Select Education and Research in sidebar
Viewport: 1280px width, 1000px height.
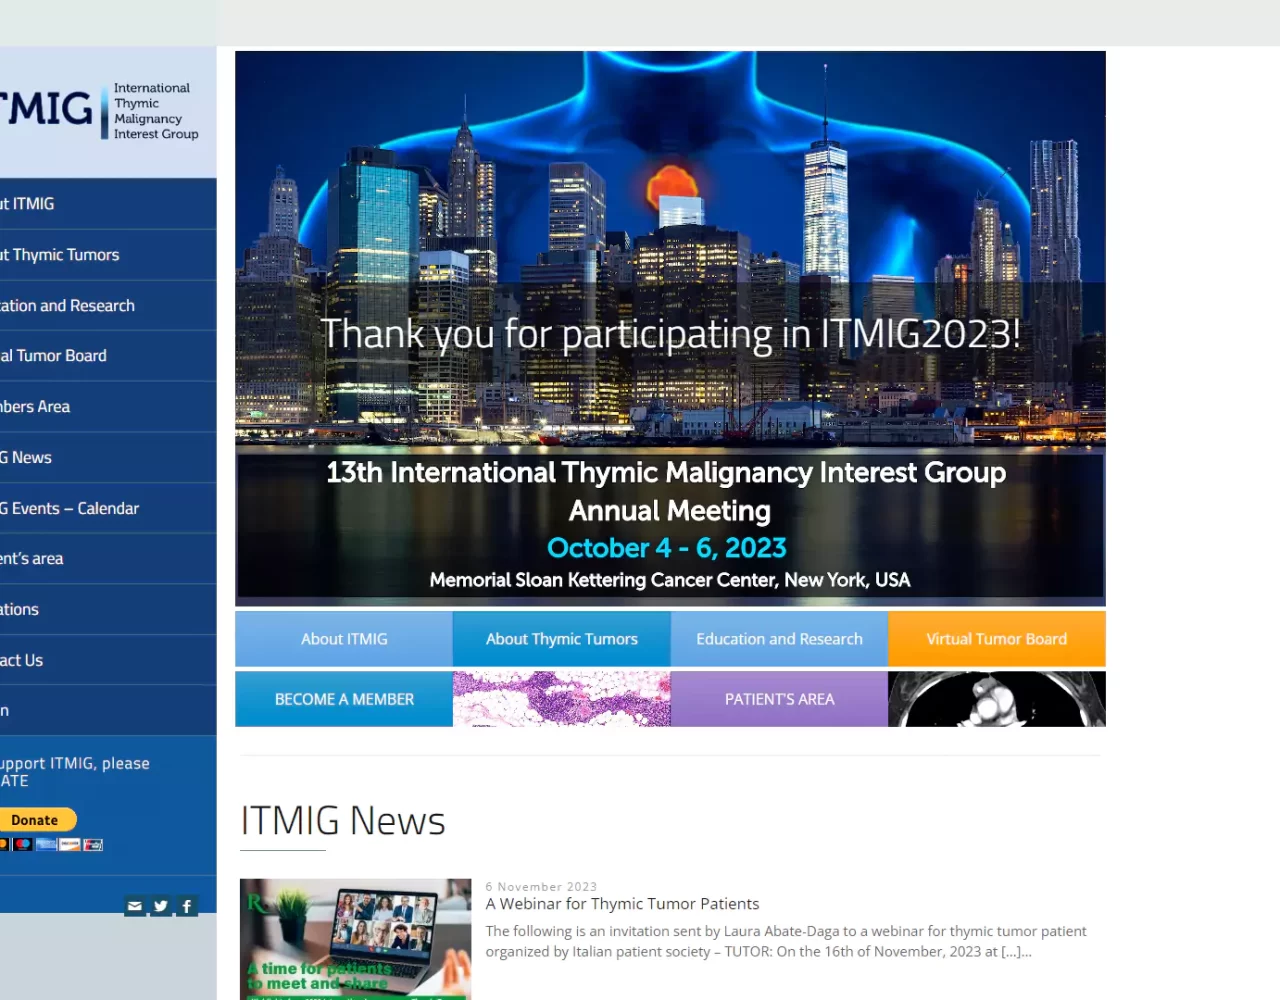click(x=108, y=306)
